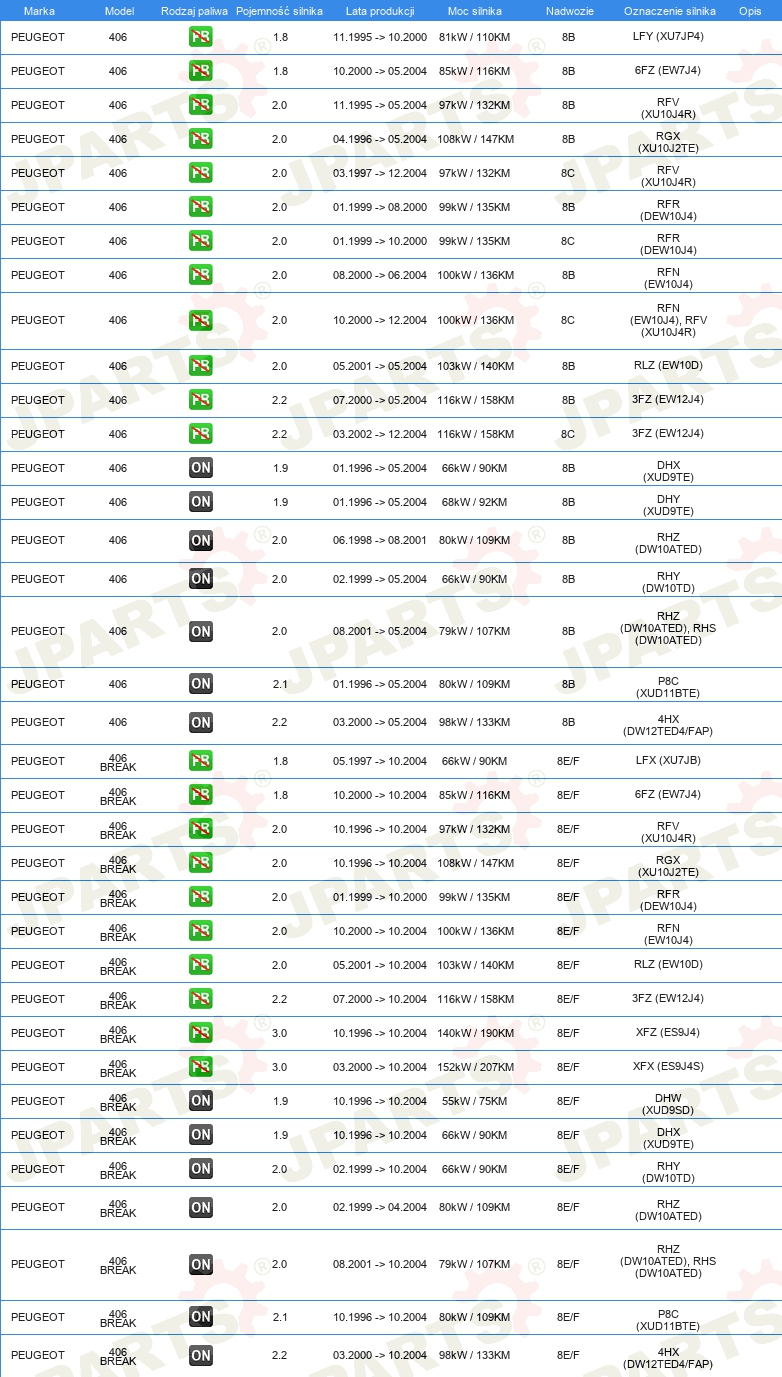Select the XFX (ES9J4S) engine code cell
Viewport: 782px width, 1377px height.
(x=668, y=1067)
